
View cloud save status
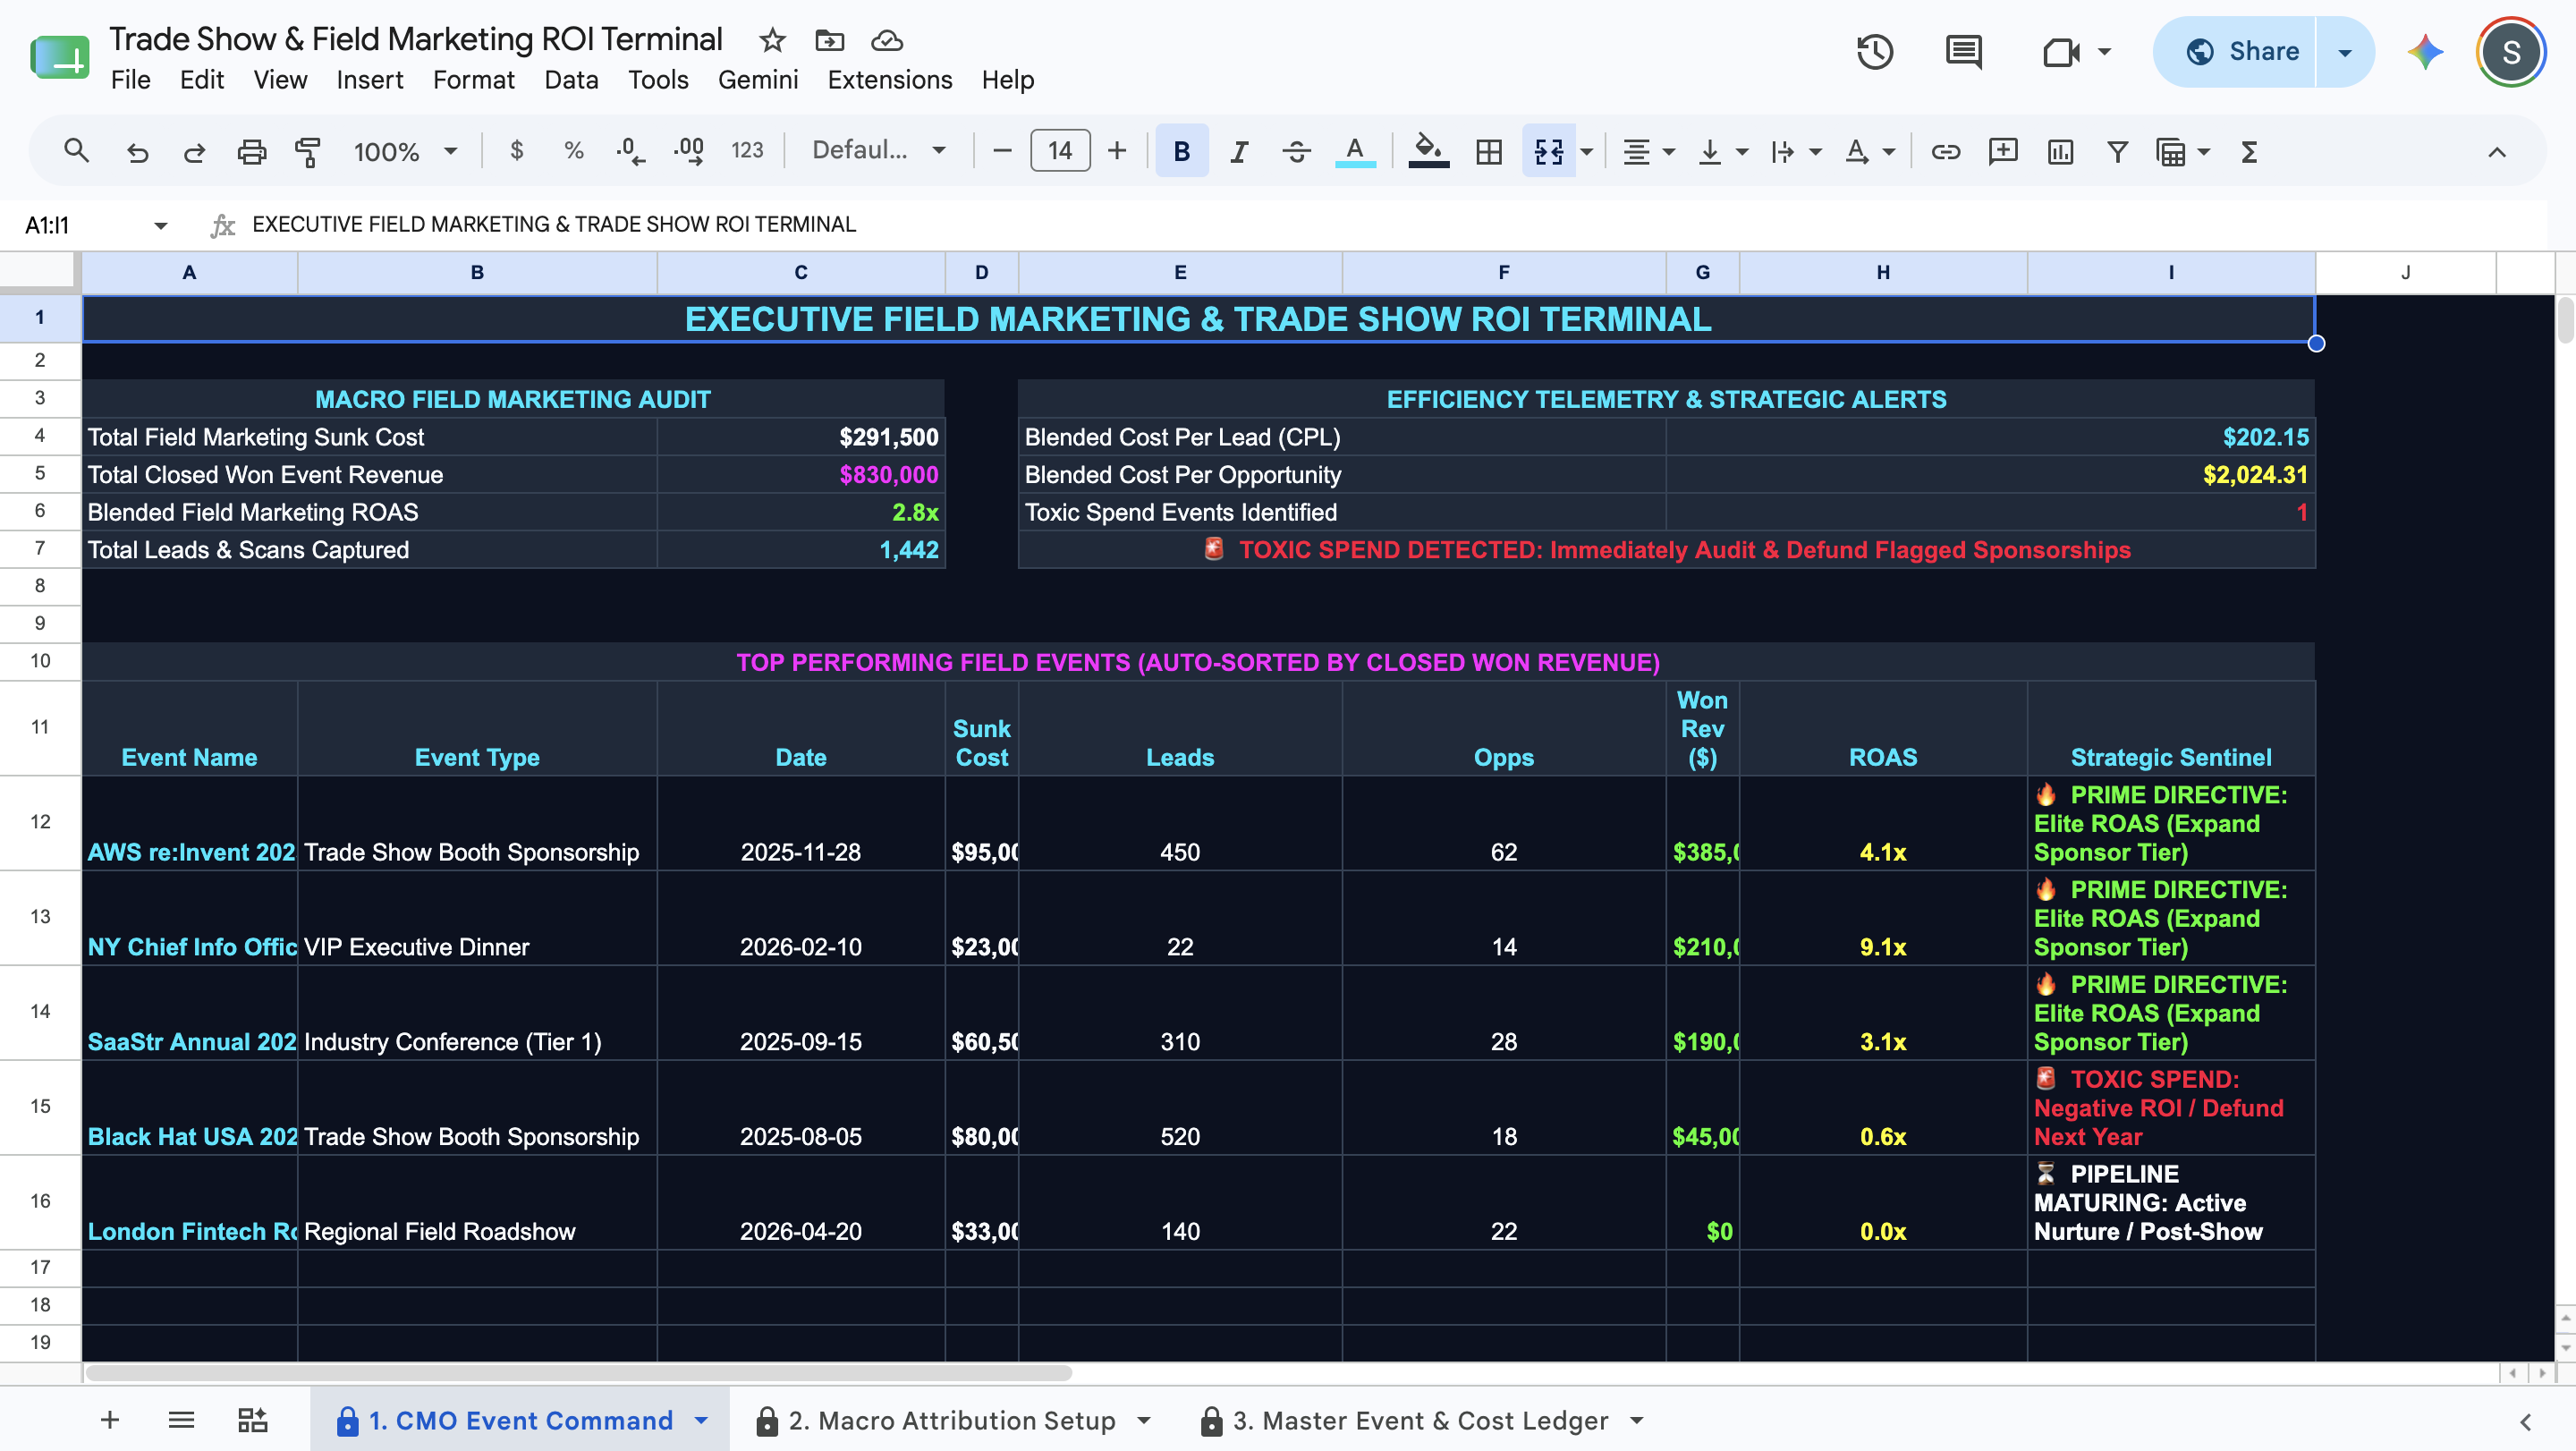pyautogui.click(x=887, y=40)
